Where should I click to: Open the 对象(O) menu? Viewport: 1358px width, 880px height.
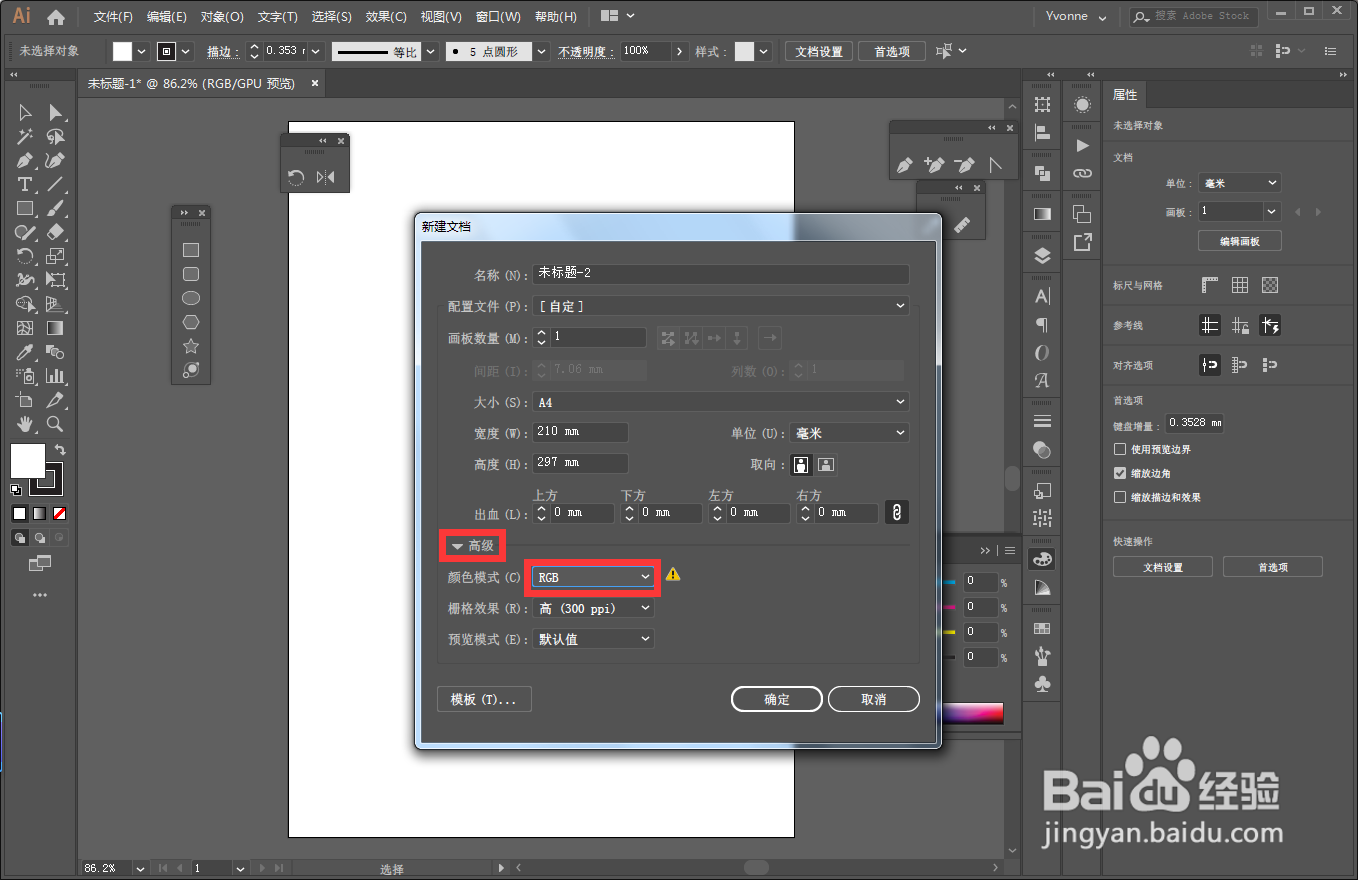click(x=222, y=17)
